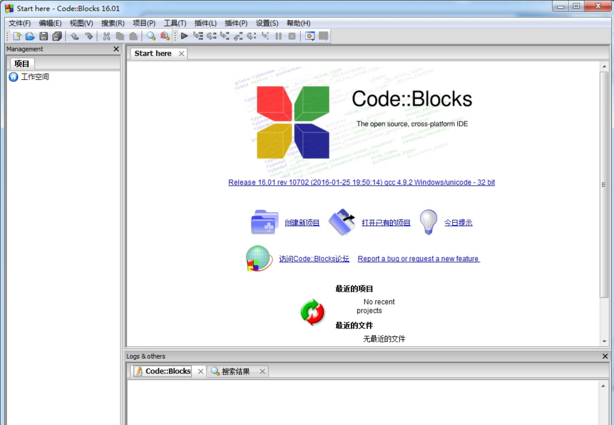Click the create new project folder icon
This screenshot has height=425, width=614.
[x=265, y=222]
